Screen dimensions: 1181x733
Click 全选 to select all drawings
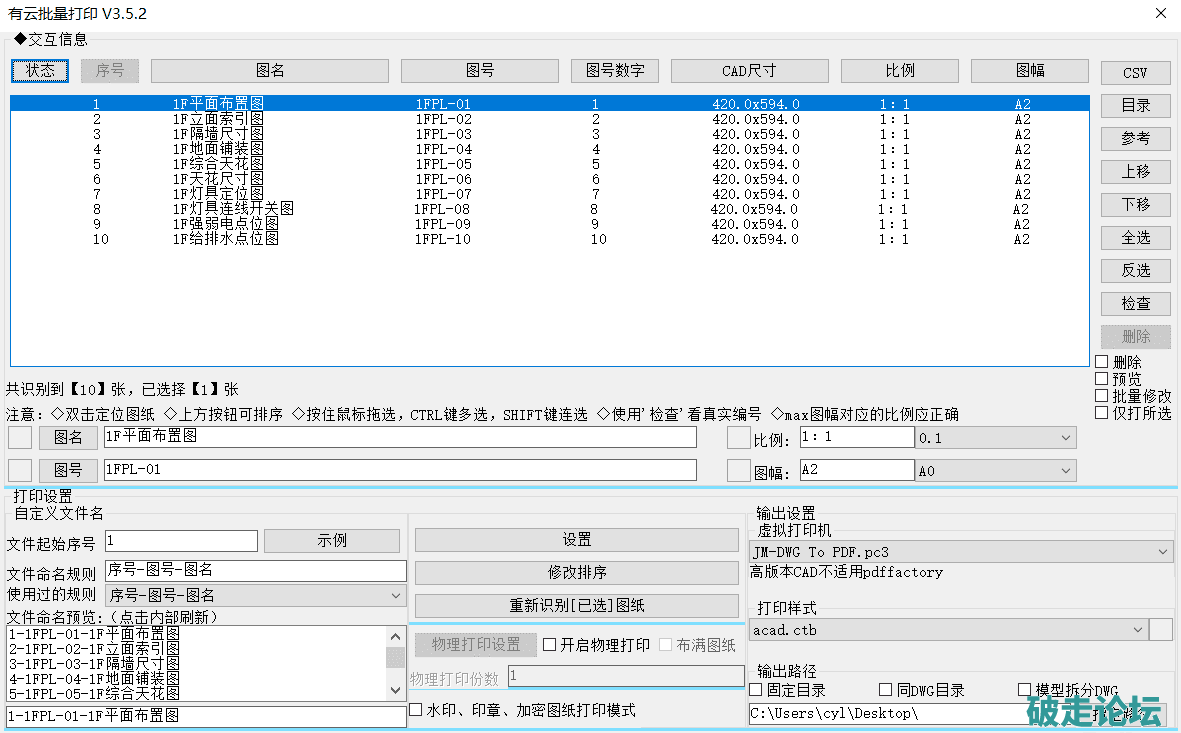[x=1135, y=237]
